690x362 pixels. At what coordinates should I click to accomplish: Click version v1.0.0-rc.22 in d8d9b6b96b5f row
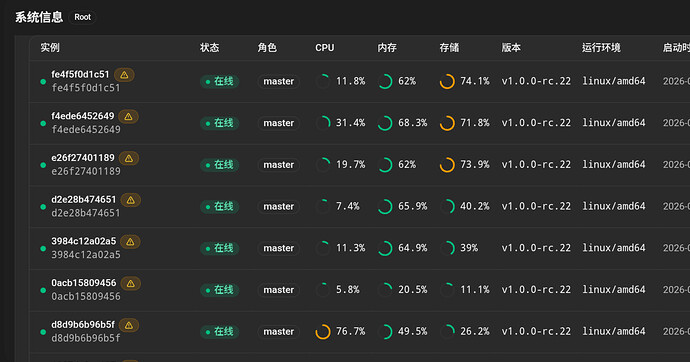pyautogui.click(x=536, y=332)
